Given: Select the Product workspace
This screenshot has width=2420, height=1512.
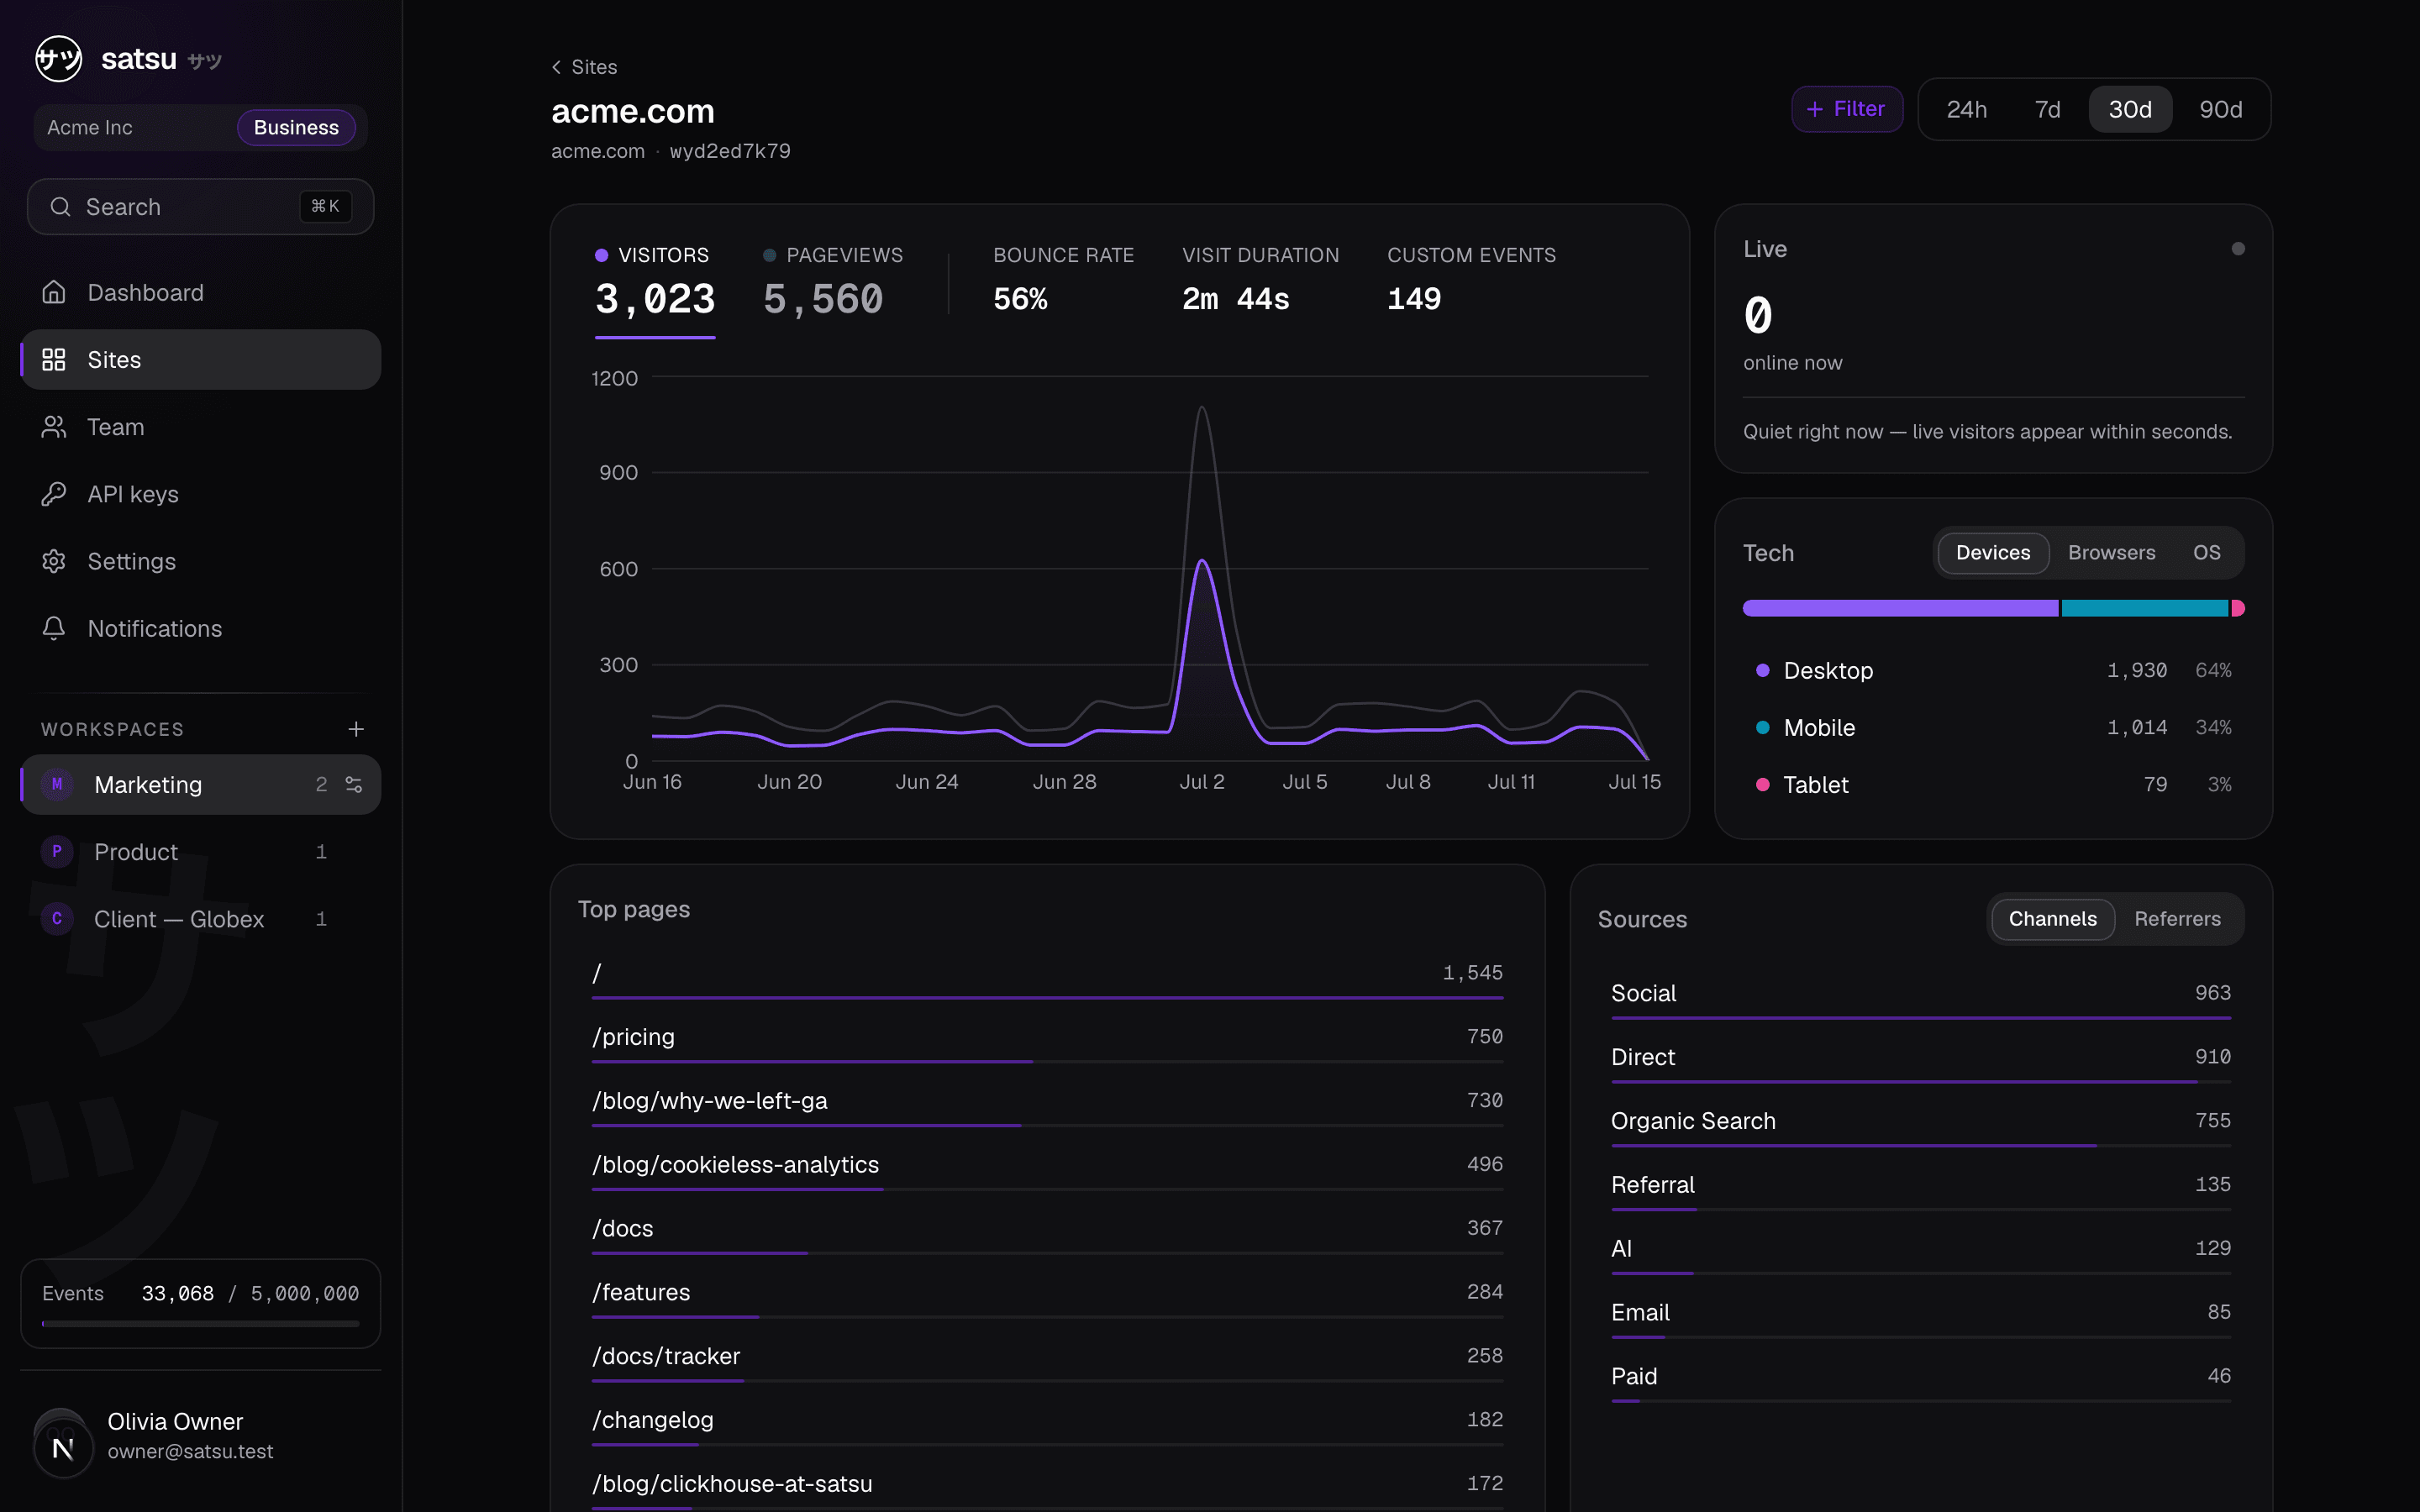Looking at the screenshot, I should pos(200,851).
